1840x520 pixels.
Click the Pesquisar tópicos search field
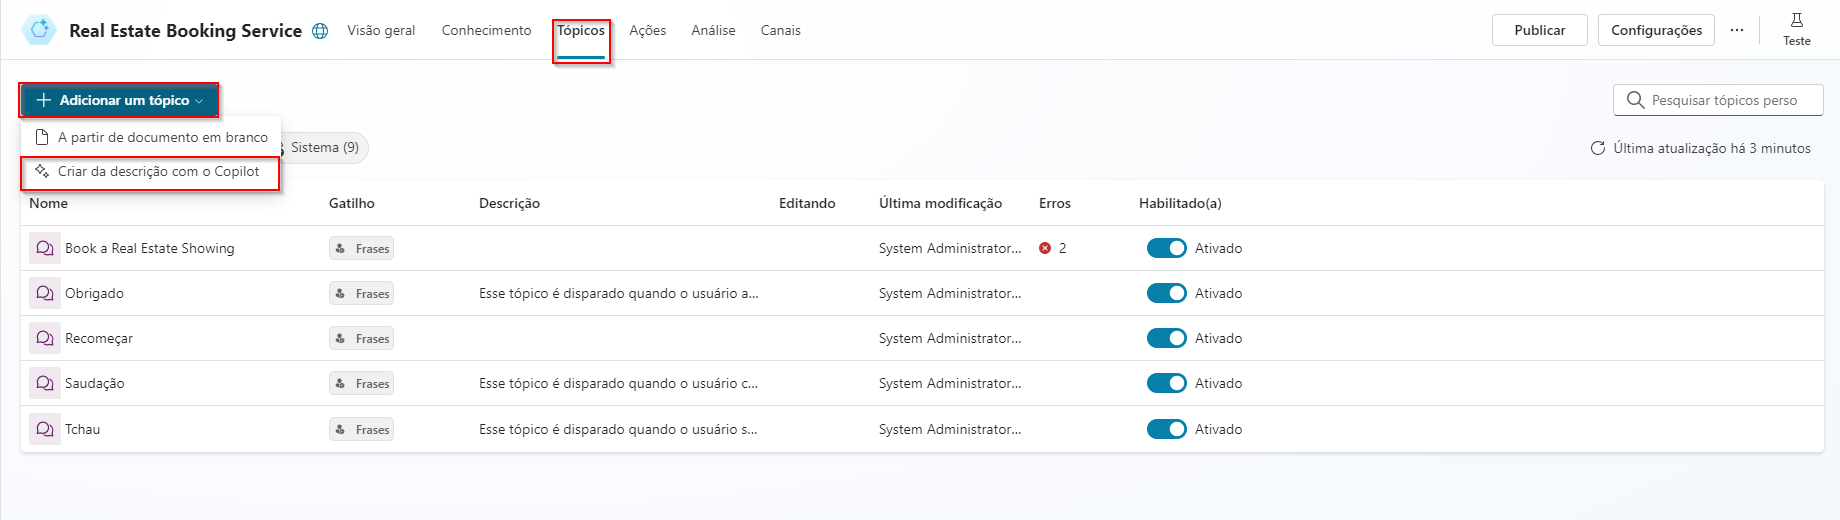[1724, 100]
